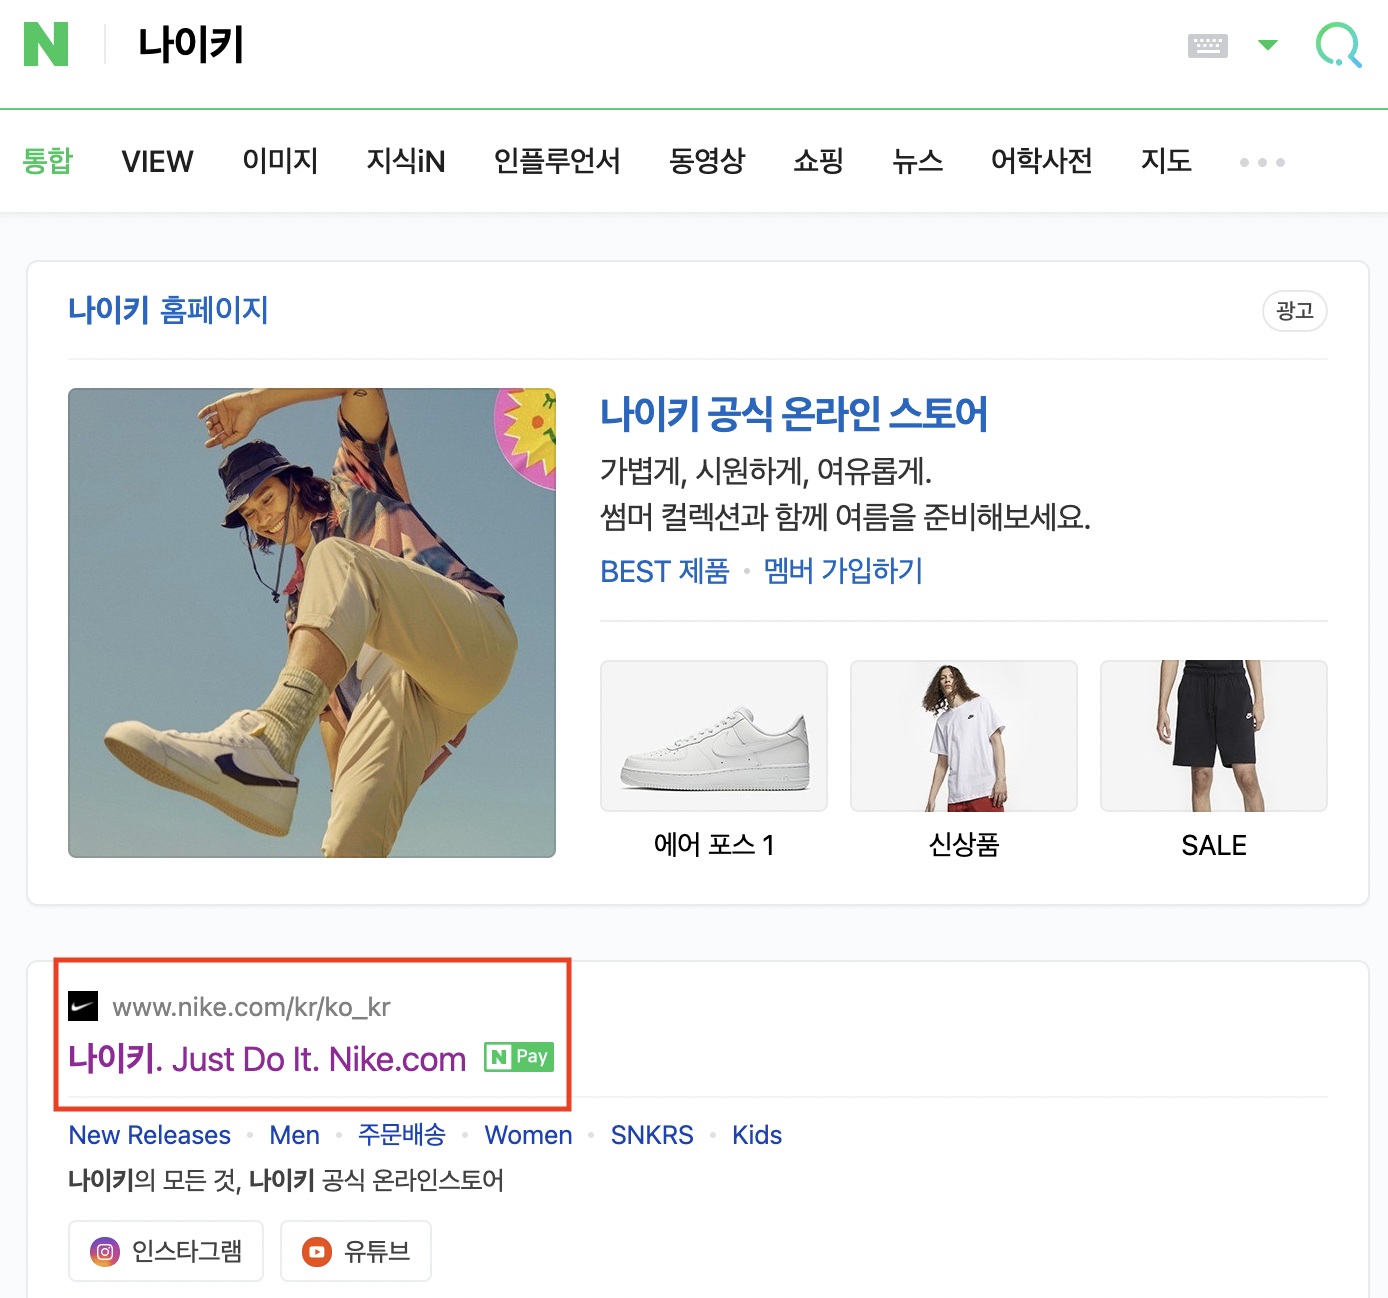The image size is (1388, 1298).
Task: Open the Kids sublink
Action: (x=757, y=1135)
